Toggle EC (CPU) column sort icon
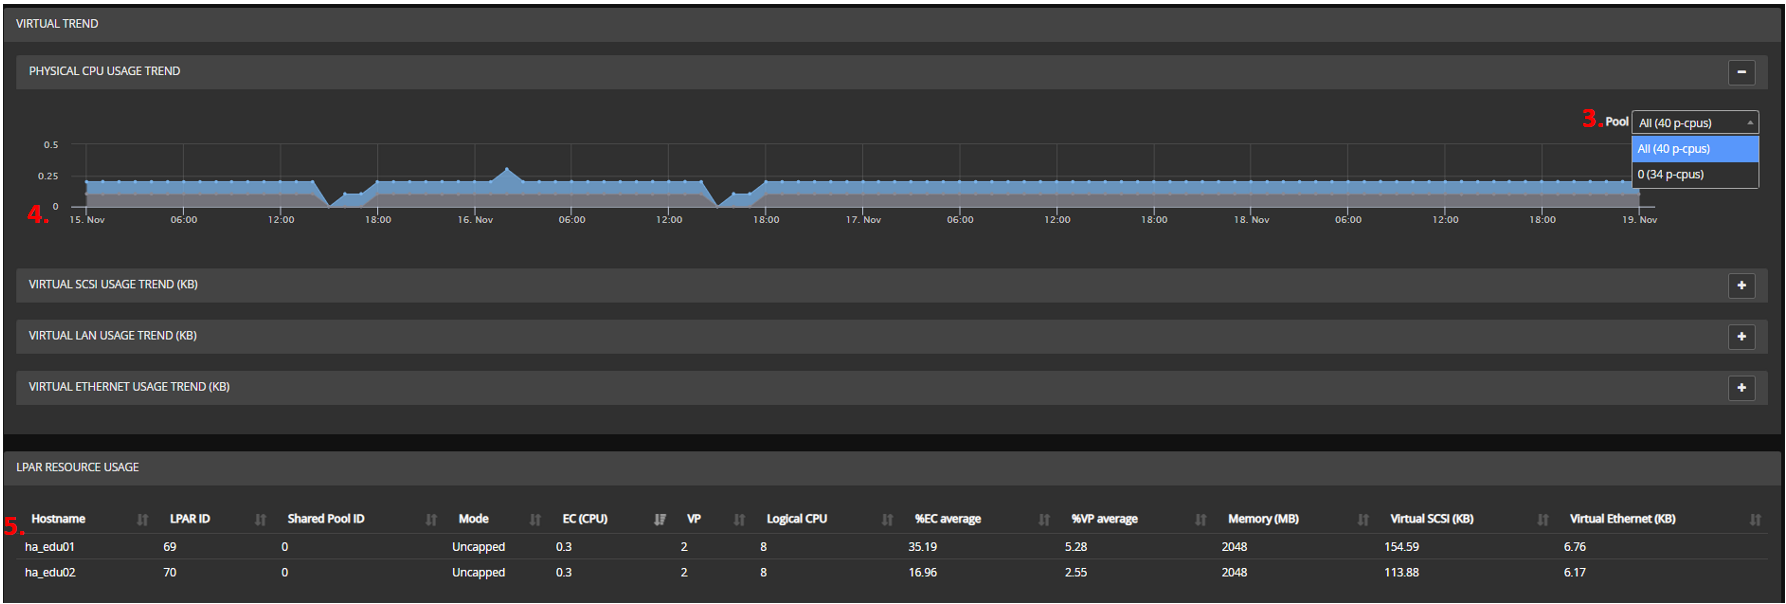Screen dimensions: 1786x604 660,519
